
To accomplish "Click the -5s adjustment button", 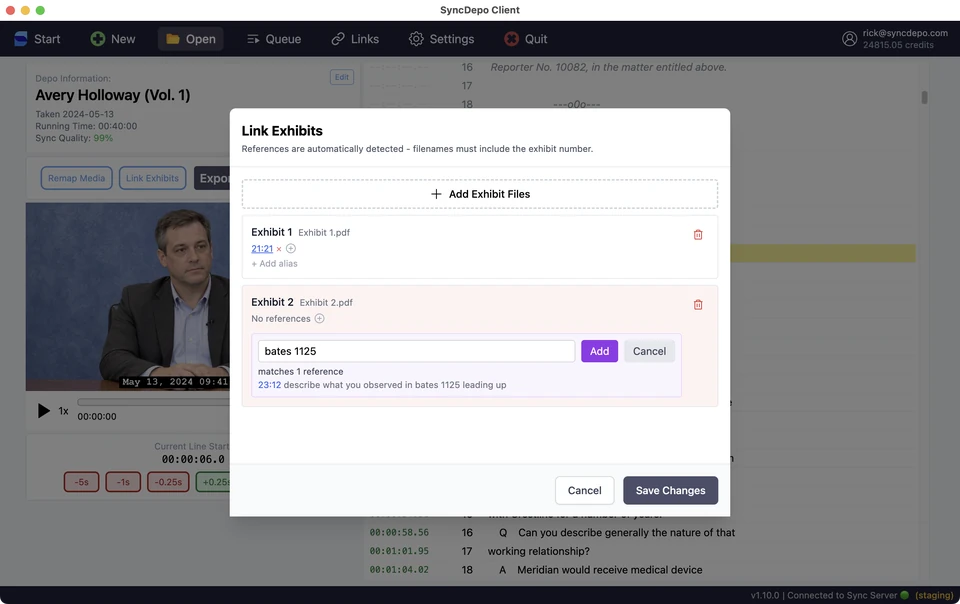I will [81, 482].
